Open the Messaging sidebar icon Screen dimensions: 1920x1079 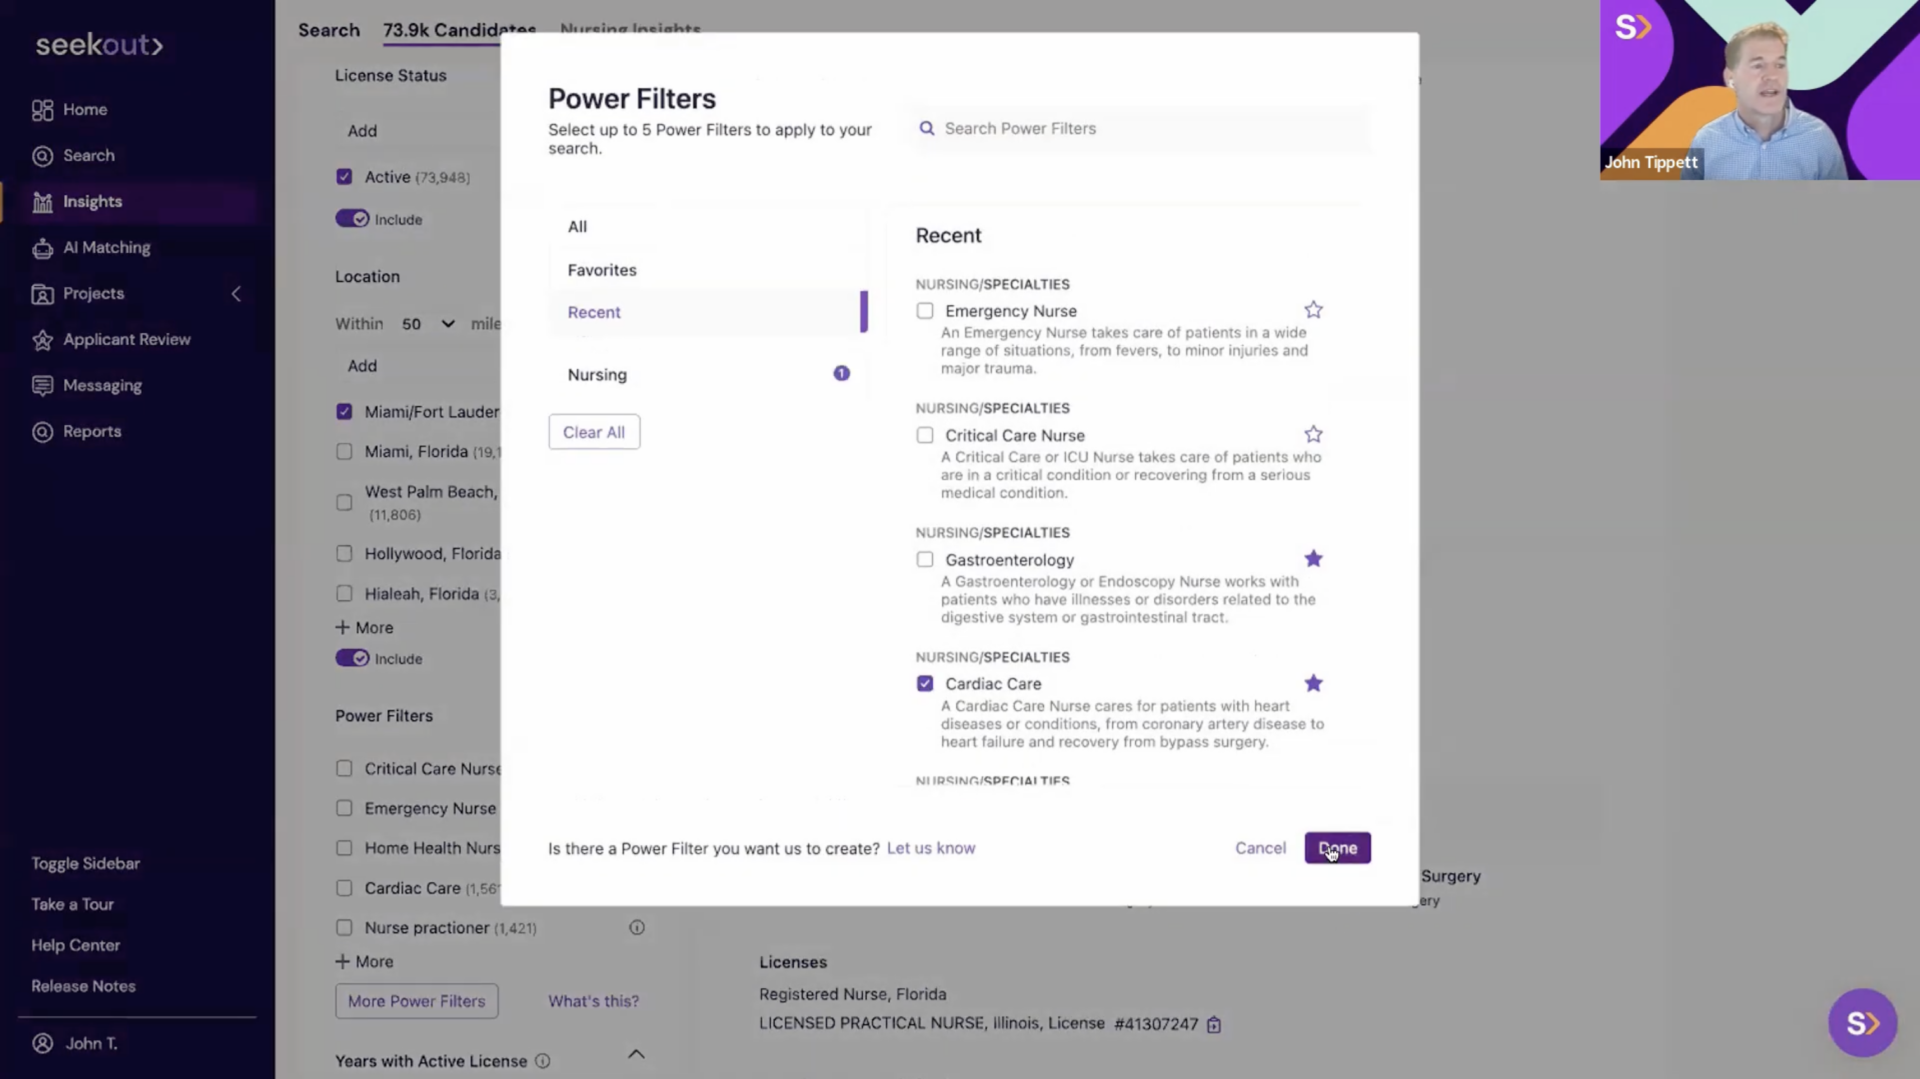point(42,386)
